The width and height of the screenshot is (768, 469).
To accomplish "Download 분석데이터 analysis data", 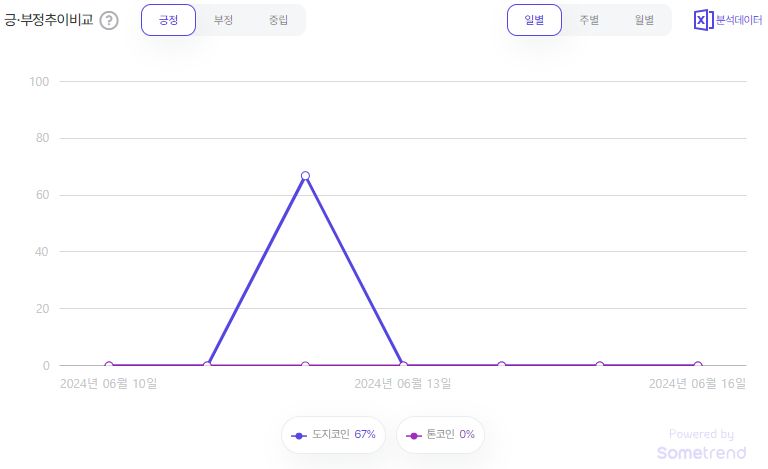I will coord(739,20).
